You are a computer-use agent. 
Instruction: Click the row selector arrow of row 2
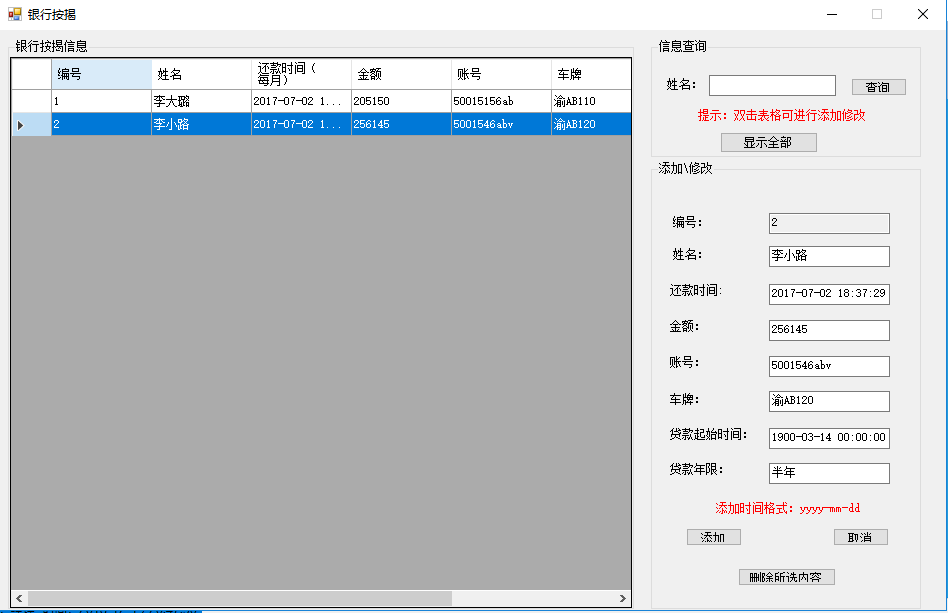pyautogui.click(x=31, y=125)
